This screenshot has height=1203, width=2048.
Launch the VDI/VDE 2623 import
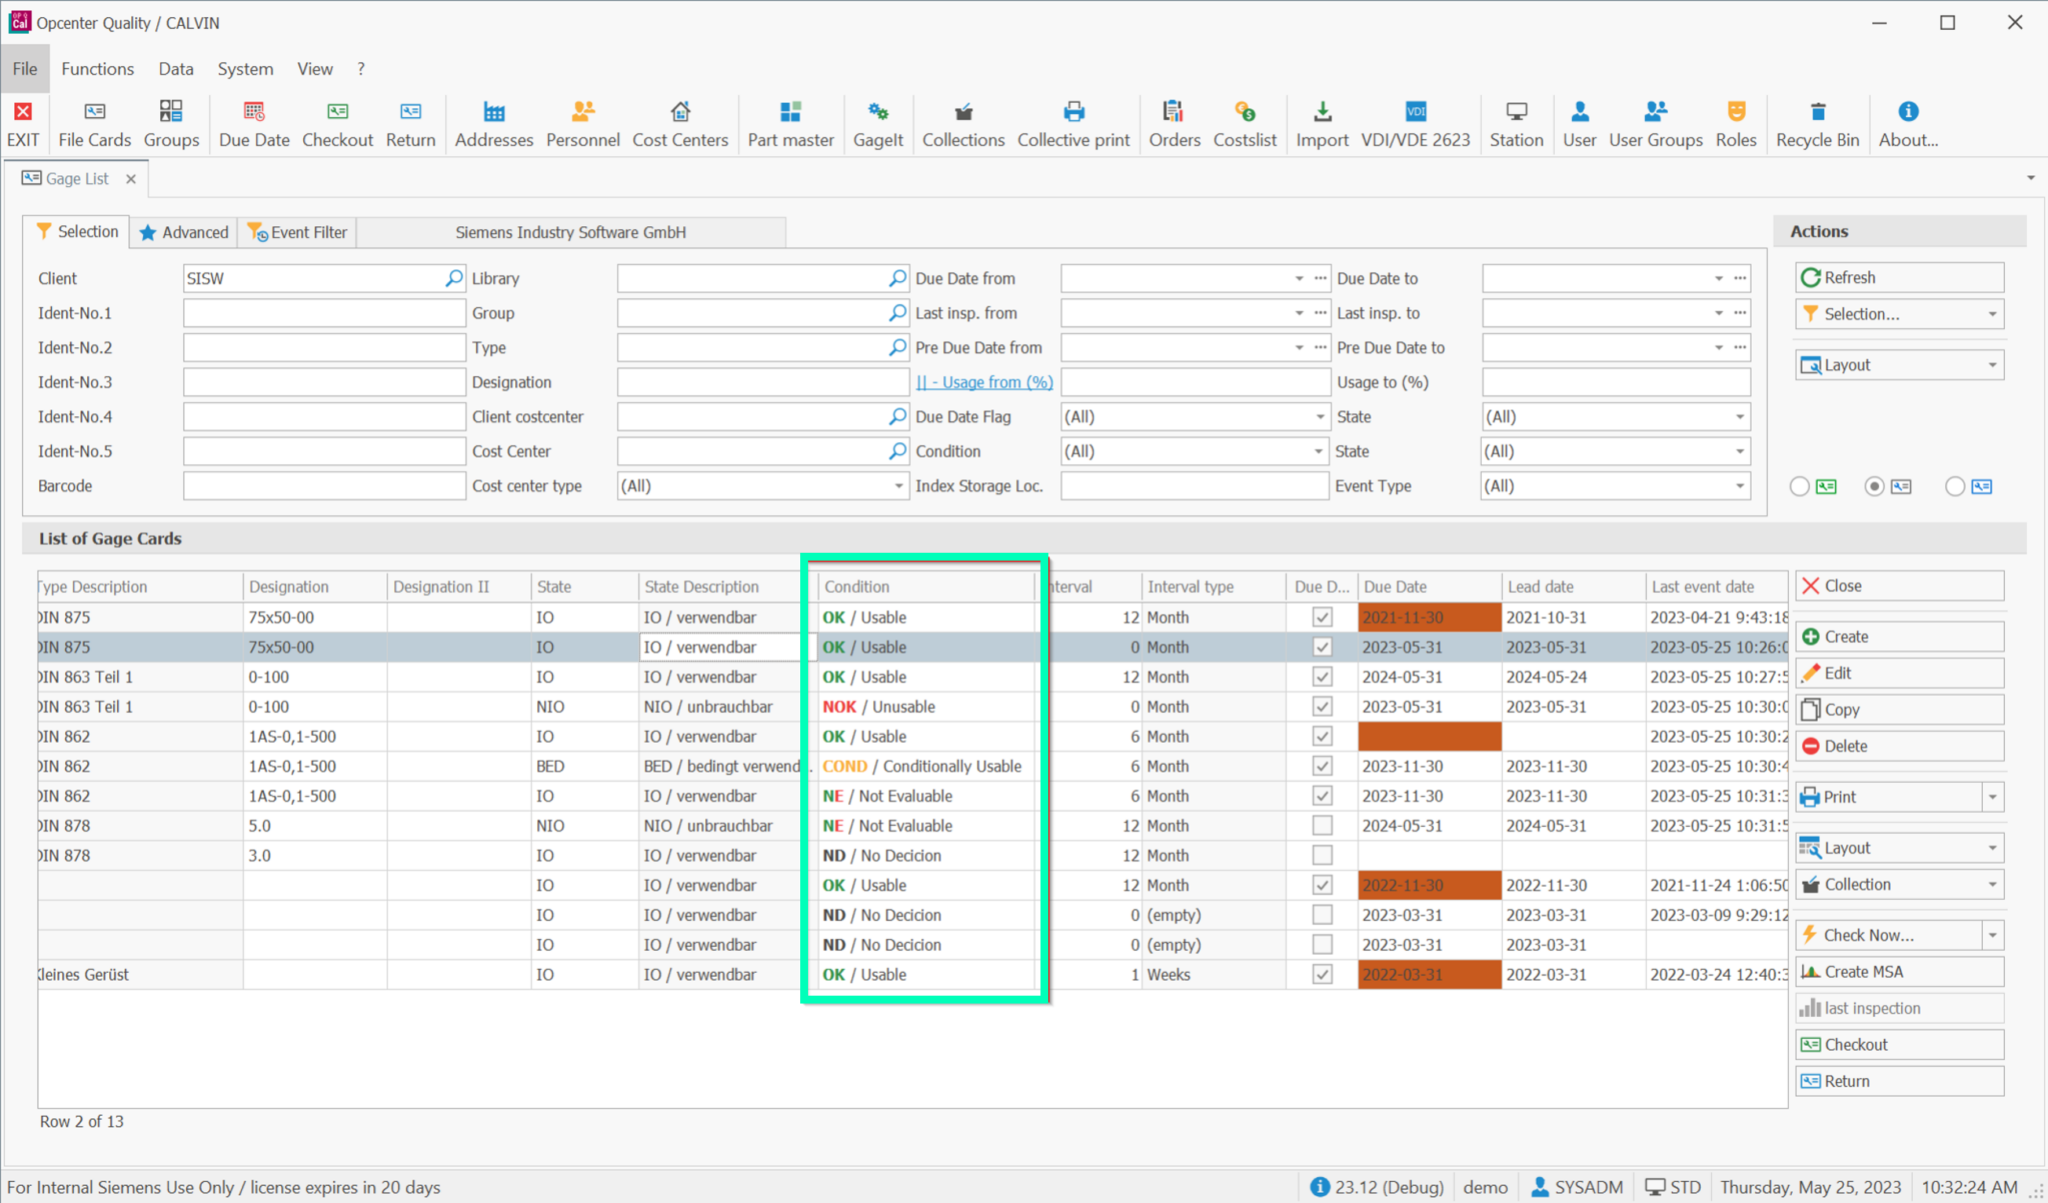[1415, 122]
